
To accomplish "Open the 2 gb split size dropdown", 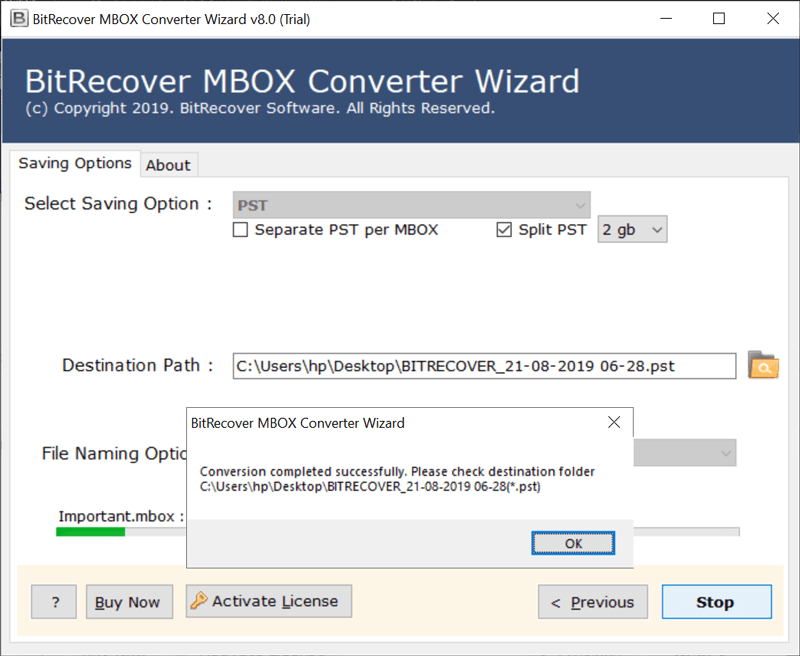I will (x=632, y=230).
